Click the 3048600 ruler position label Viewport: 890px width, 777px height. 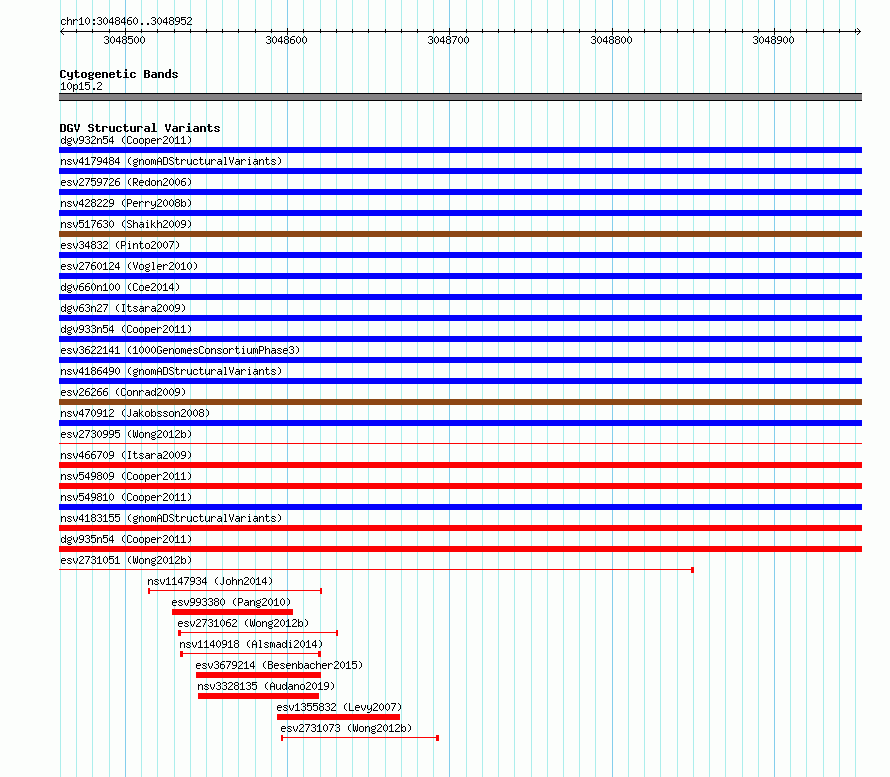tap(287, 40)
